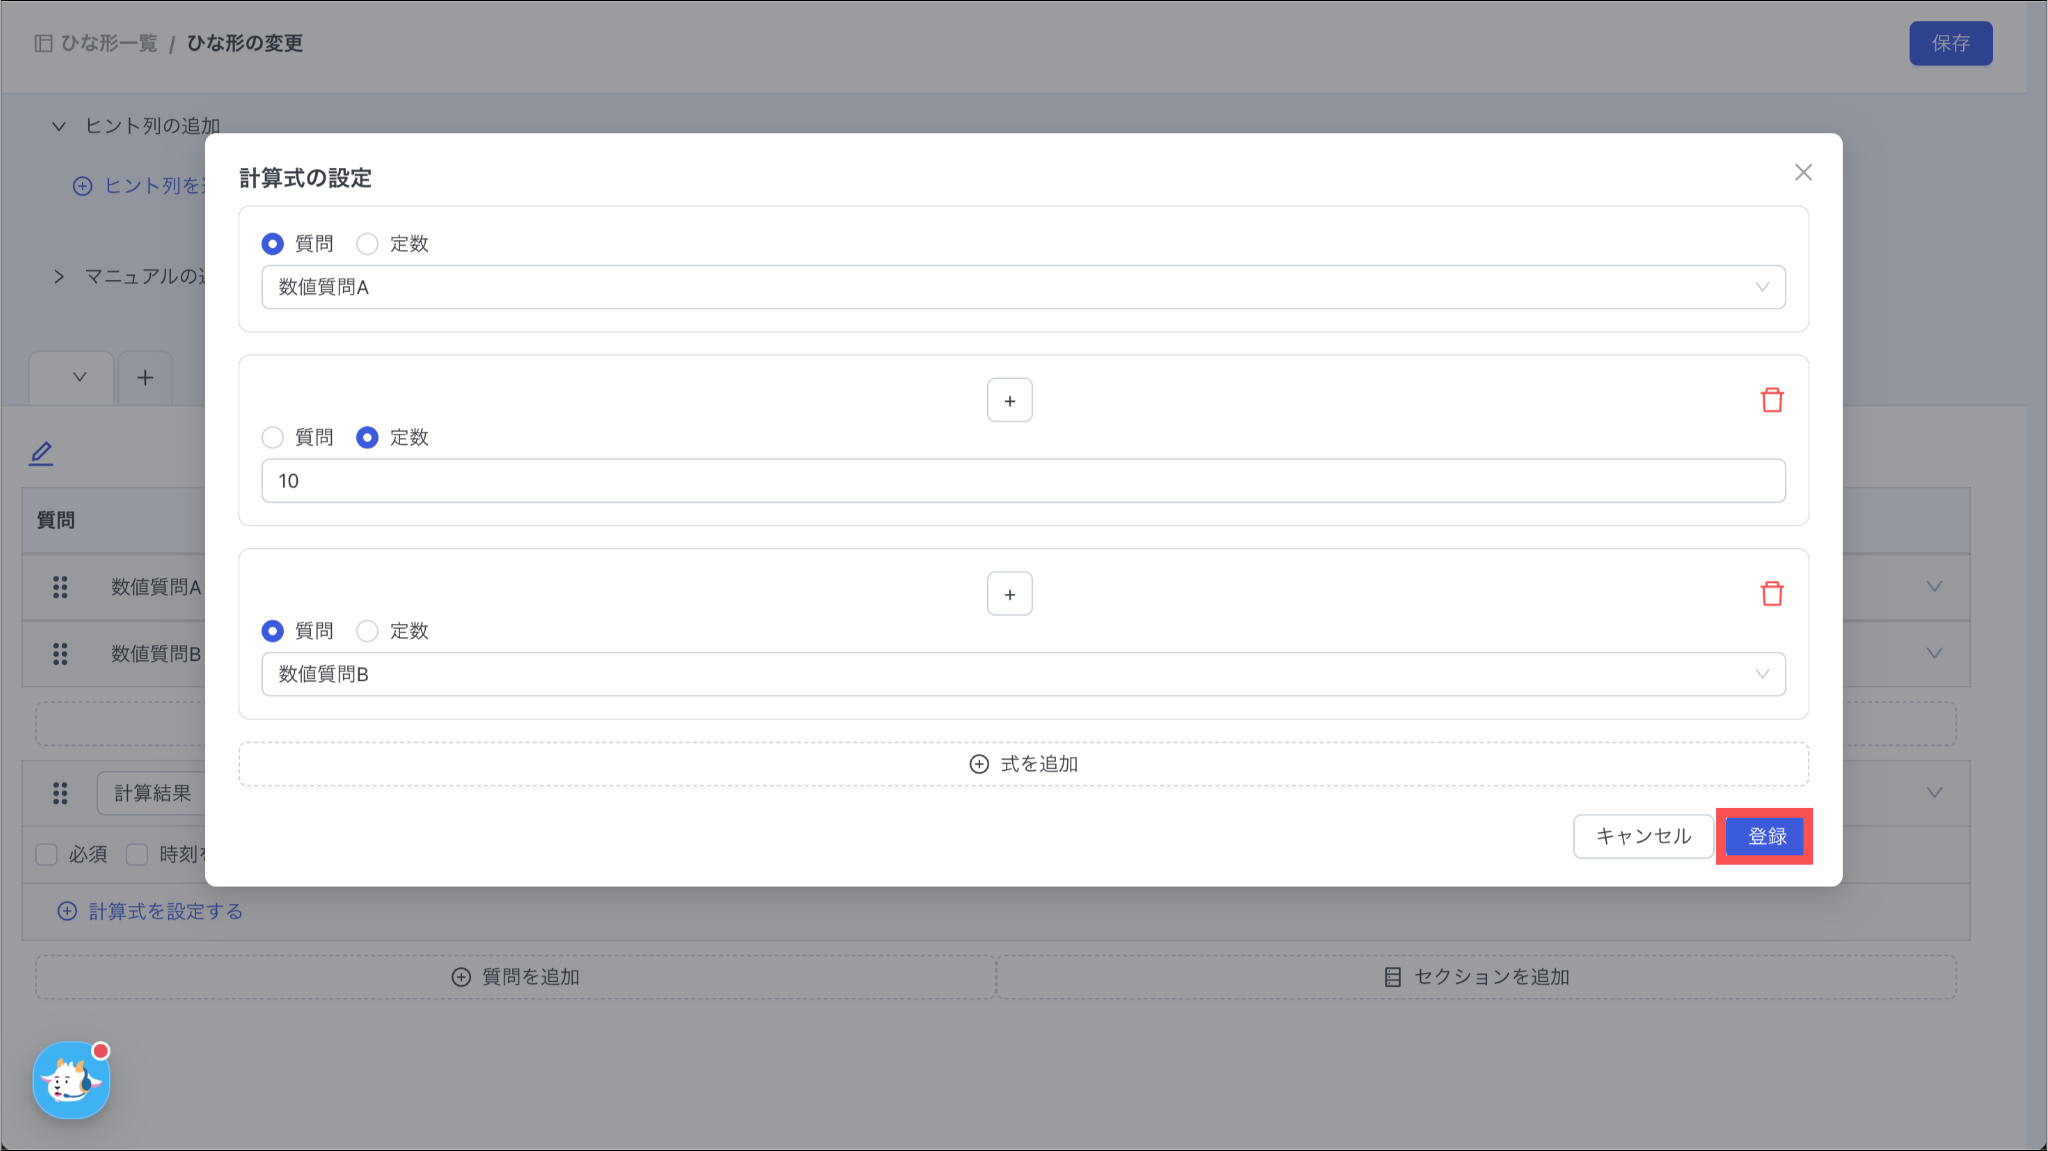
Task: Click the pencil edit icon
Action: [41, 453]
